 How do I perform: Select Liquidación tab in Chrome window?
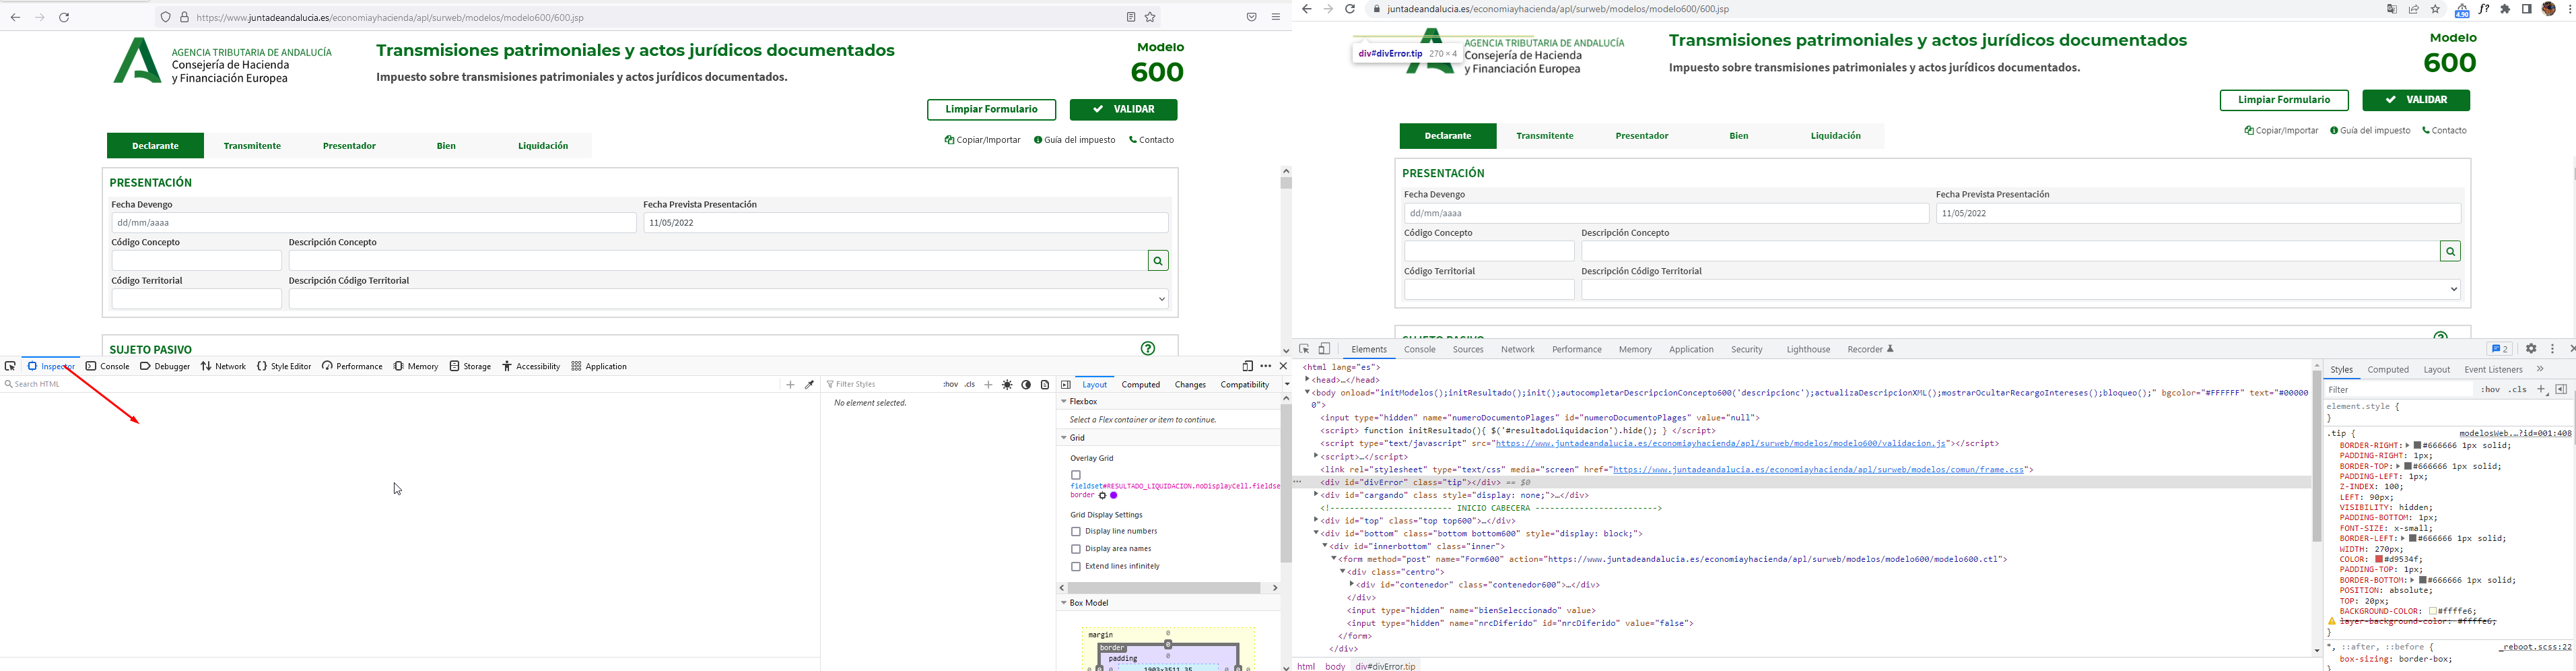(1836, 136)
